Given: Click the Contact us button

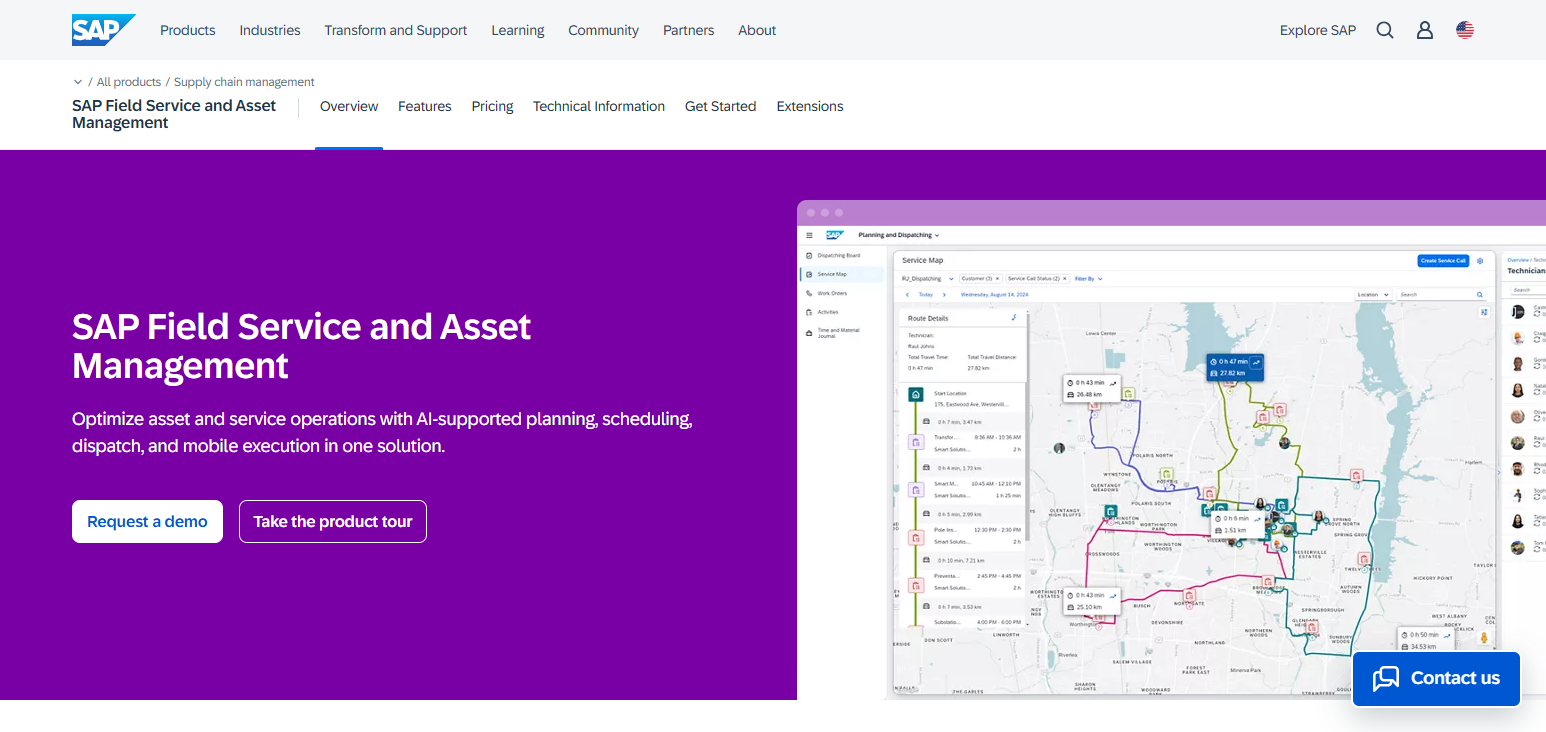Looking at the screenshot, I should point(1436,678).
